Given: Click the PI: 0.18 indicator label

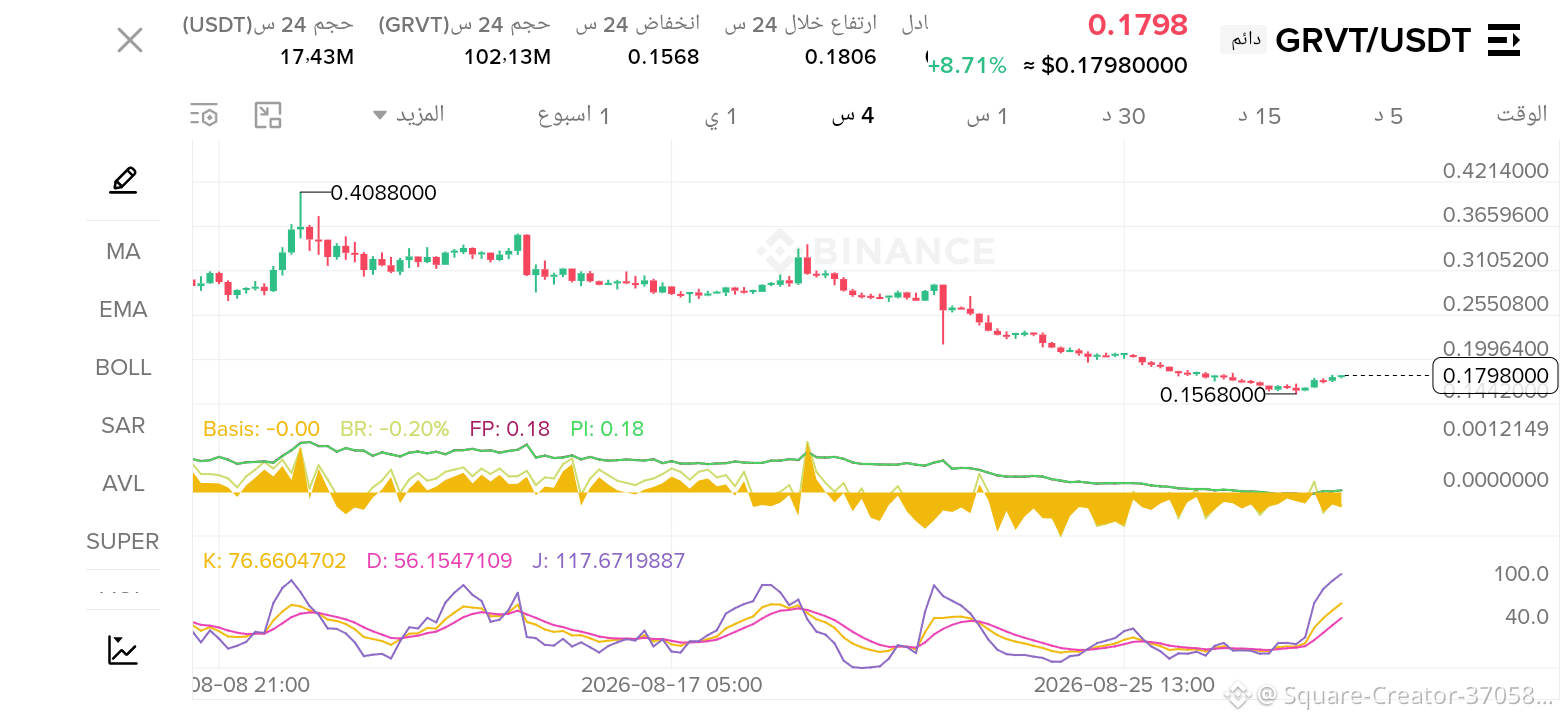Looking at the screenshot, I should pyautogui.click(x=607, y=429).
